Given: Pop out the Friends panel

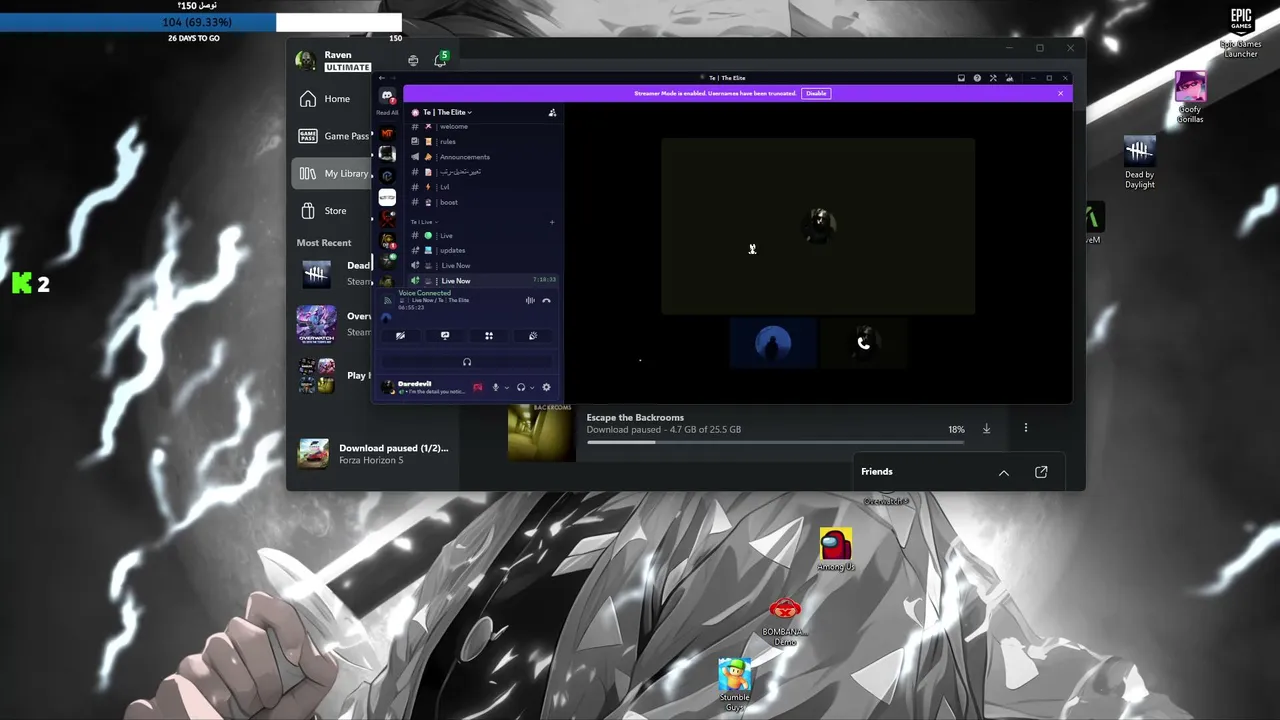Looking at the screenshot, I should tap(1041, 472).
